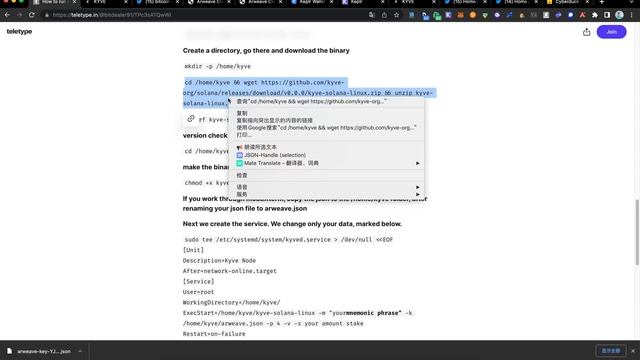
Task: Open the Chrome profile avatar
Action: click(619, 15)
